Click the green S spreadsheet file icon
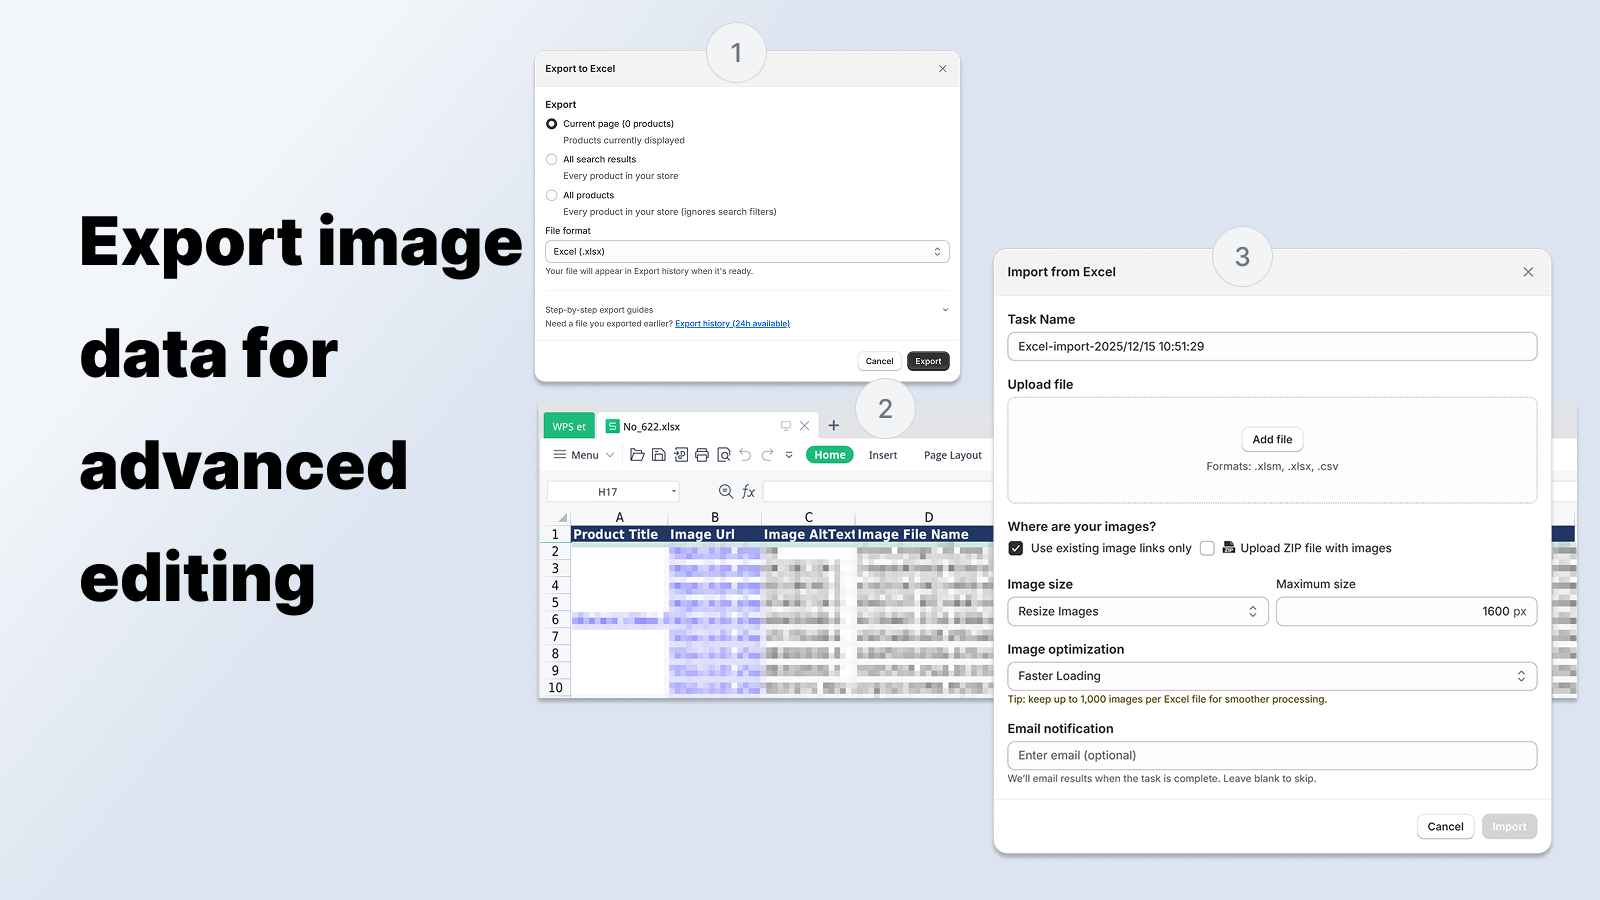Screen dimensions: 1600x900 click(613, 426)
